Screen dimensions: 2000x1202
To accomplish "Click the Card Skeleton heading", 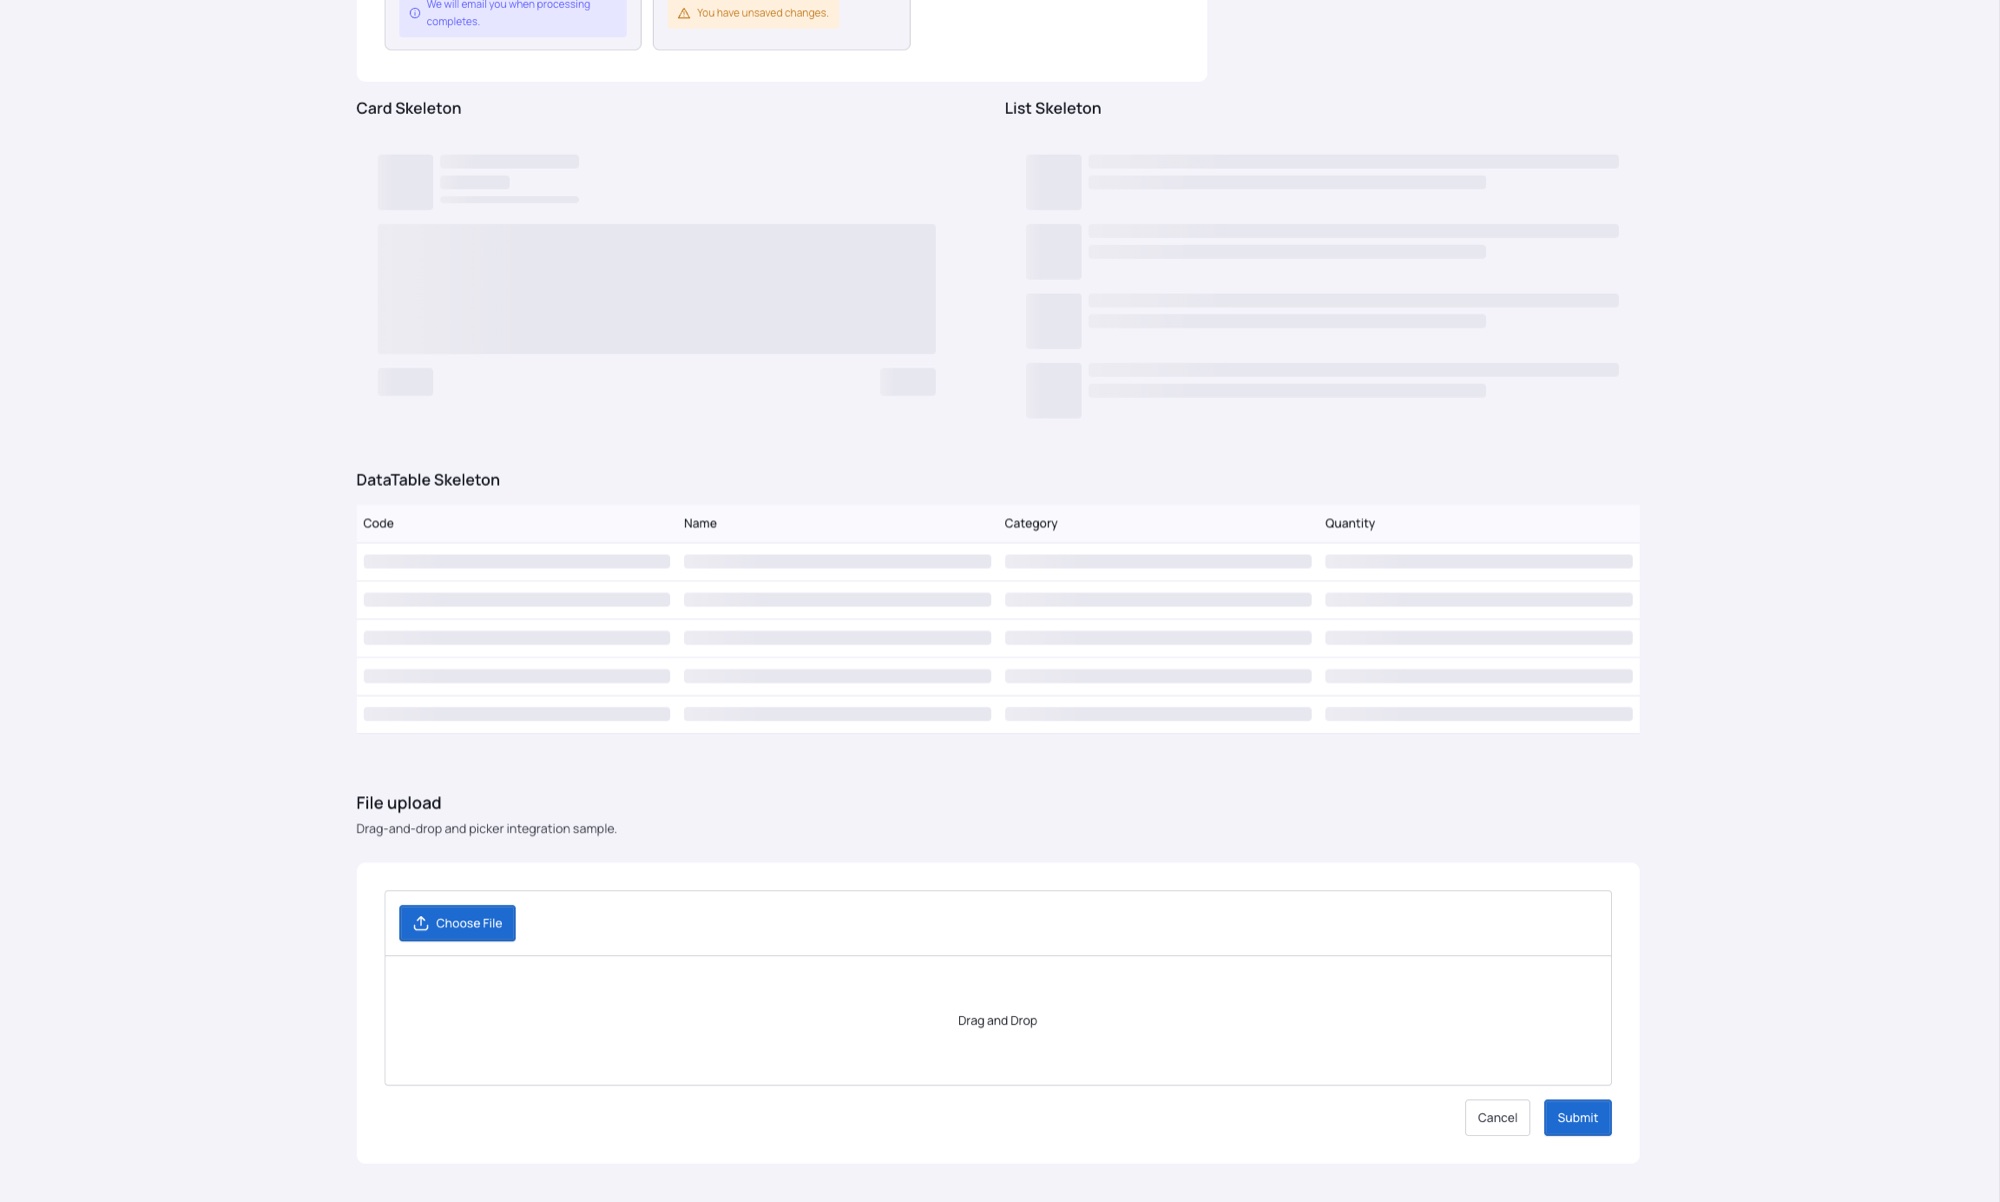I will point(409,108).
